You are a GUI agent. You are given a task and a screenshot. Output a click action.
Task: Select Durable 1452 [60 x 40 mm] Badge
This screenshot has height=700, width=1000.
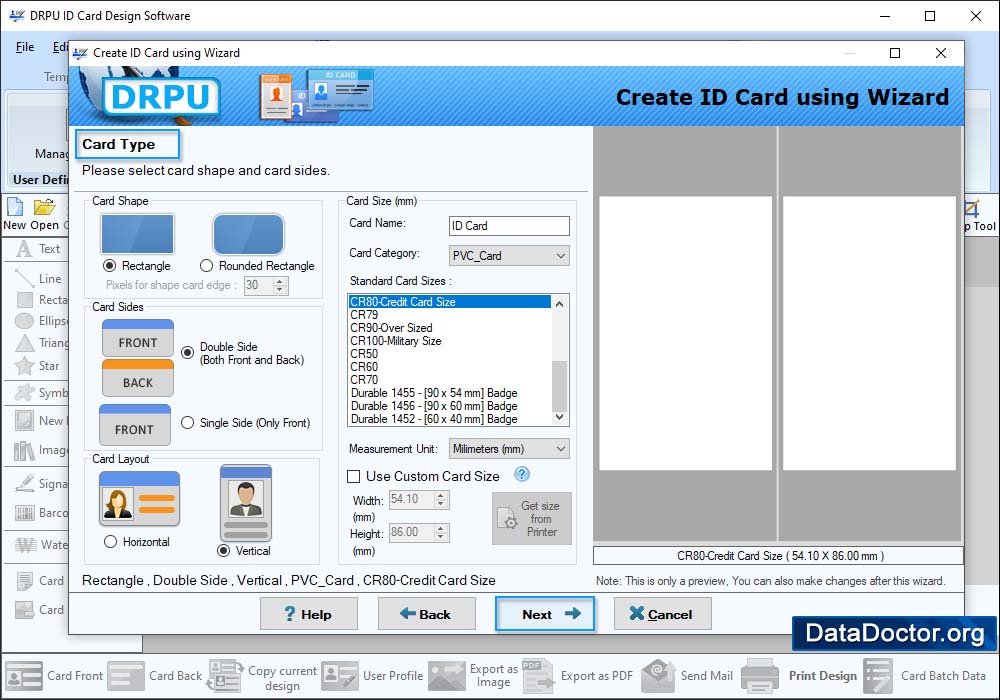(450, 419)
